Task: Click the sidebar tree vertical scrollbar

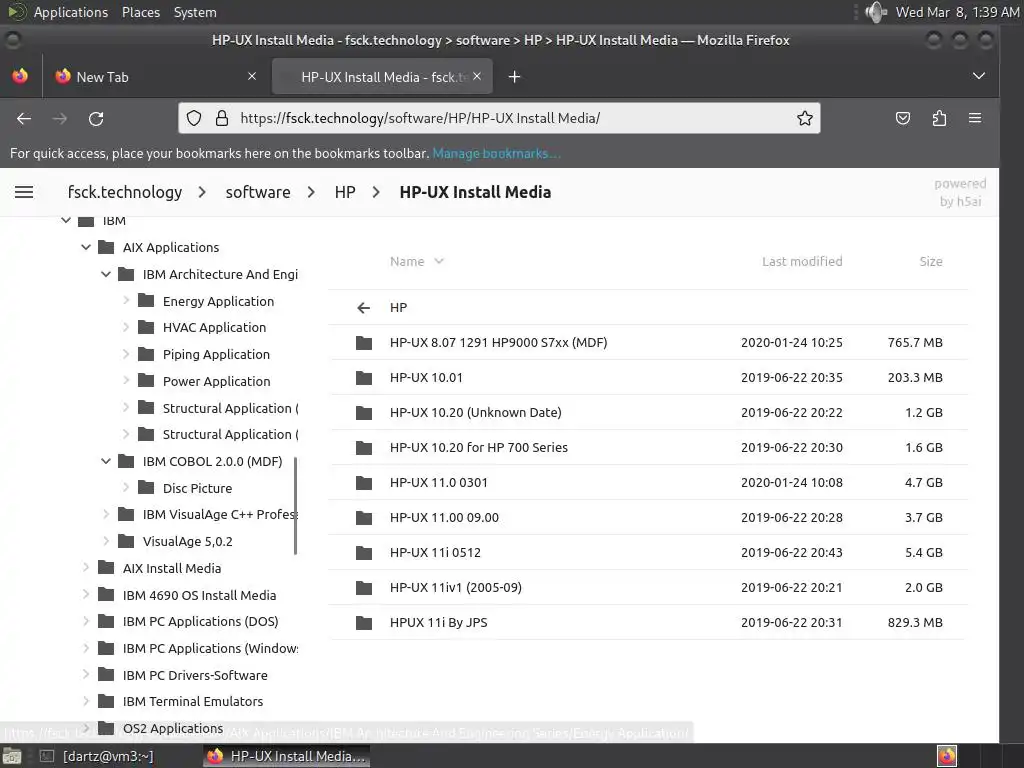Action: tap(295, 505)
